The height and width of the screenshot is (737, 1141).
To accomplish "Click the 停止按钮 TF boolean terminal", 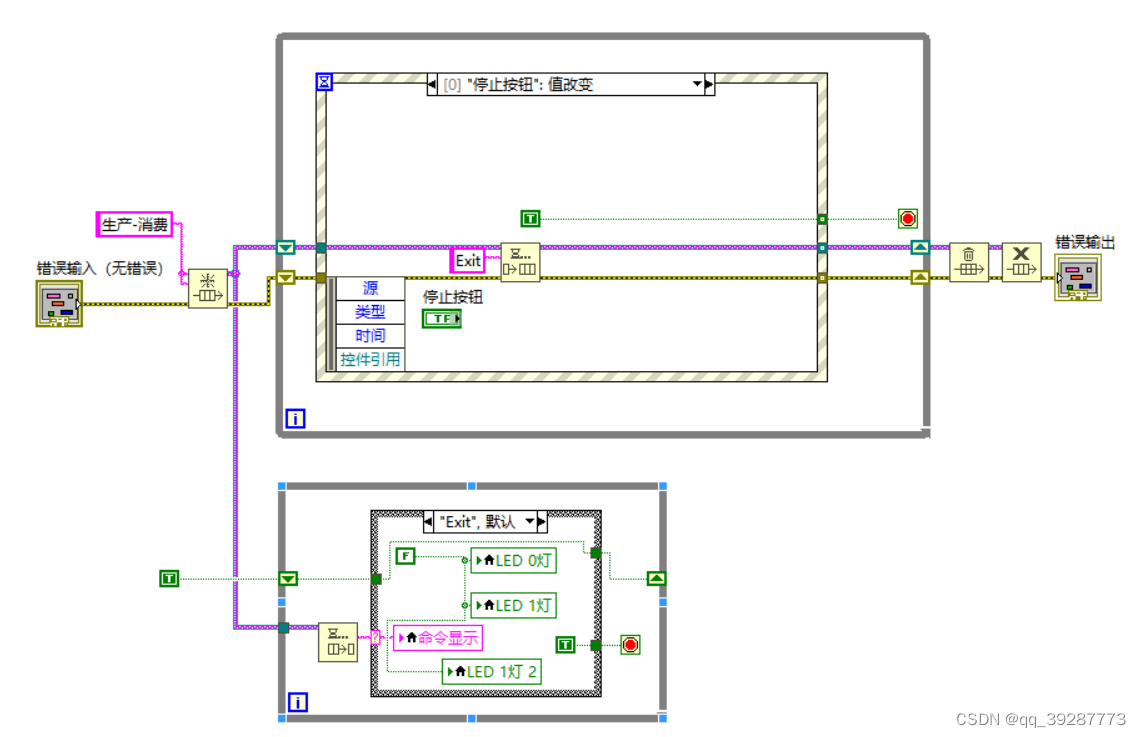I will tap(441, 318).
